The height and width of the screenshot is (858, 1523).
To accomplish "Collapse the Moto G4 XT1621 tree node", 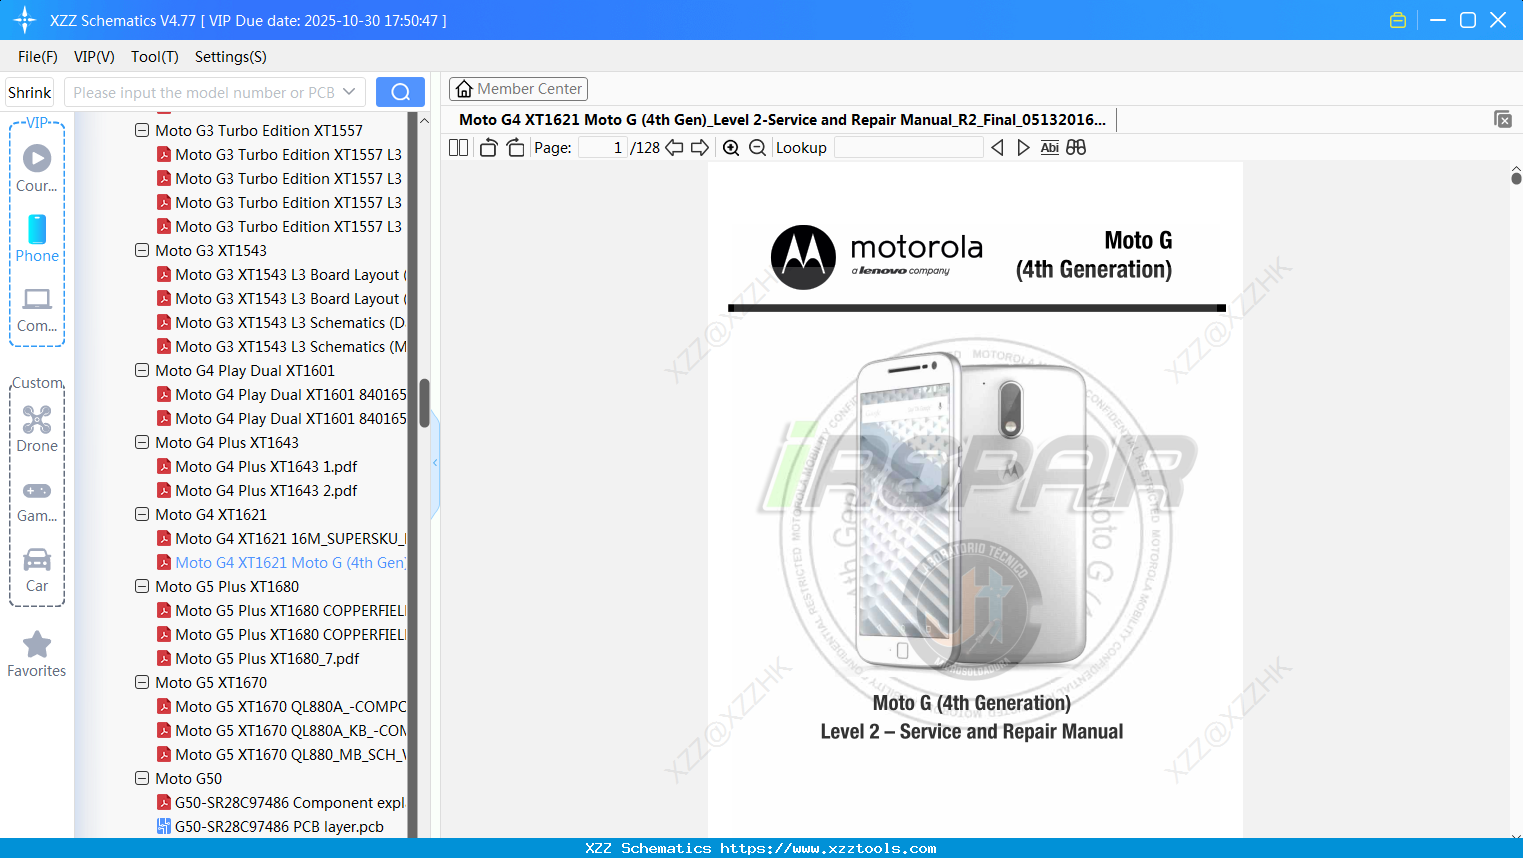I will point(141,514).
